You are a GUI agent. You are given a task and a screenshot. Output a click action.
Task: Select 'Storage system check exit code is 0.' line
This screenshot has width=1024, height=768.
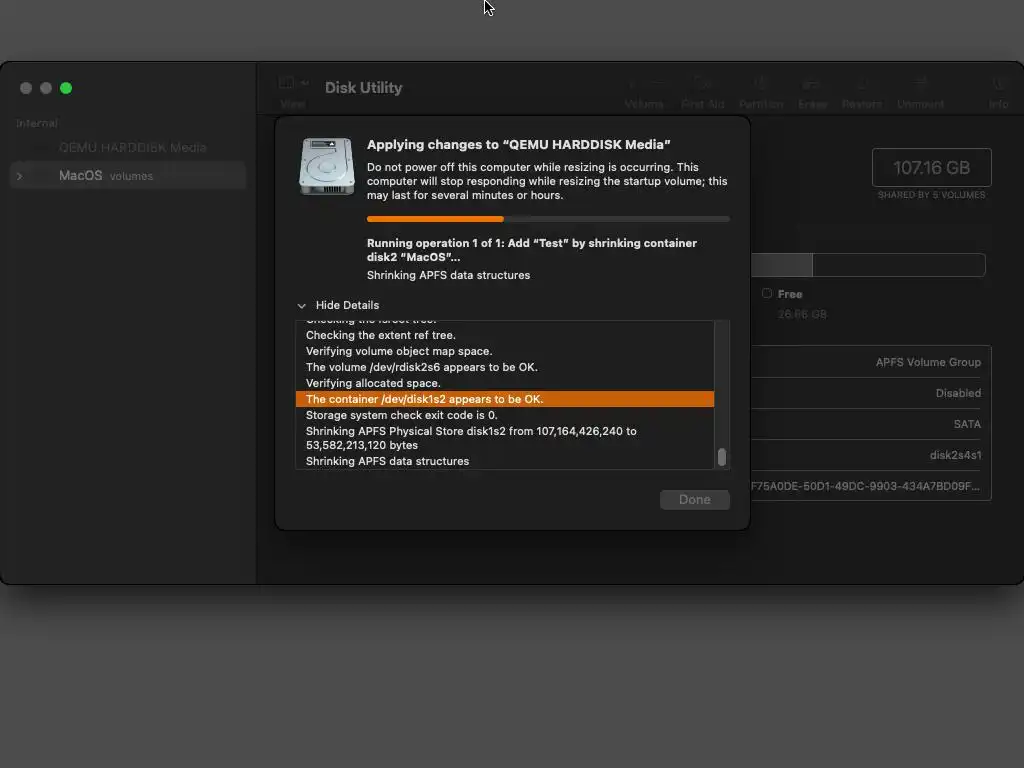pos(402,415)
